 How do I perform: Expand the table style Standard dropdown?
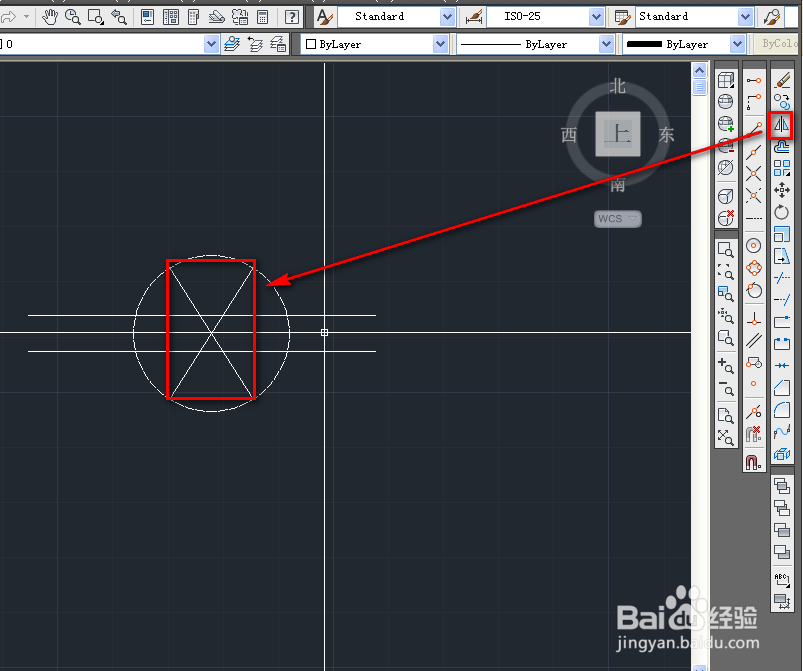coord(745,17)
